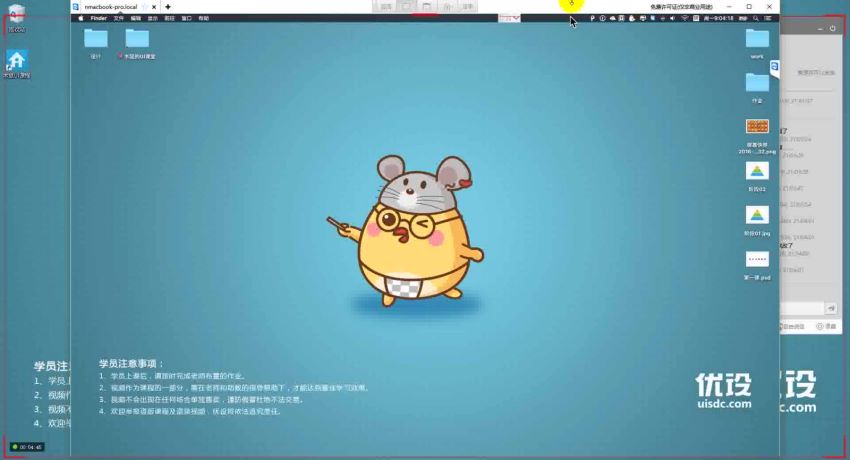Open the 文件 menu in Finder
This screenshot has width=850, height=460.
pos(119,18)
